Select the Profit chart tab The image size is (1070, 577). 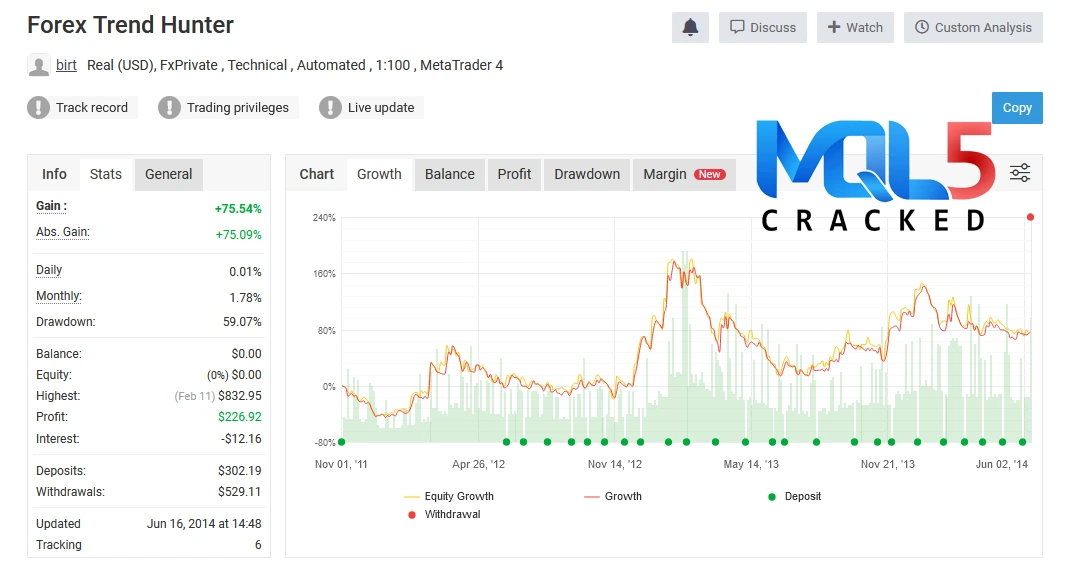pos(515,174)
